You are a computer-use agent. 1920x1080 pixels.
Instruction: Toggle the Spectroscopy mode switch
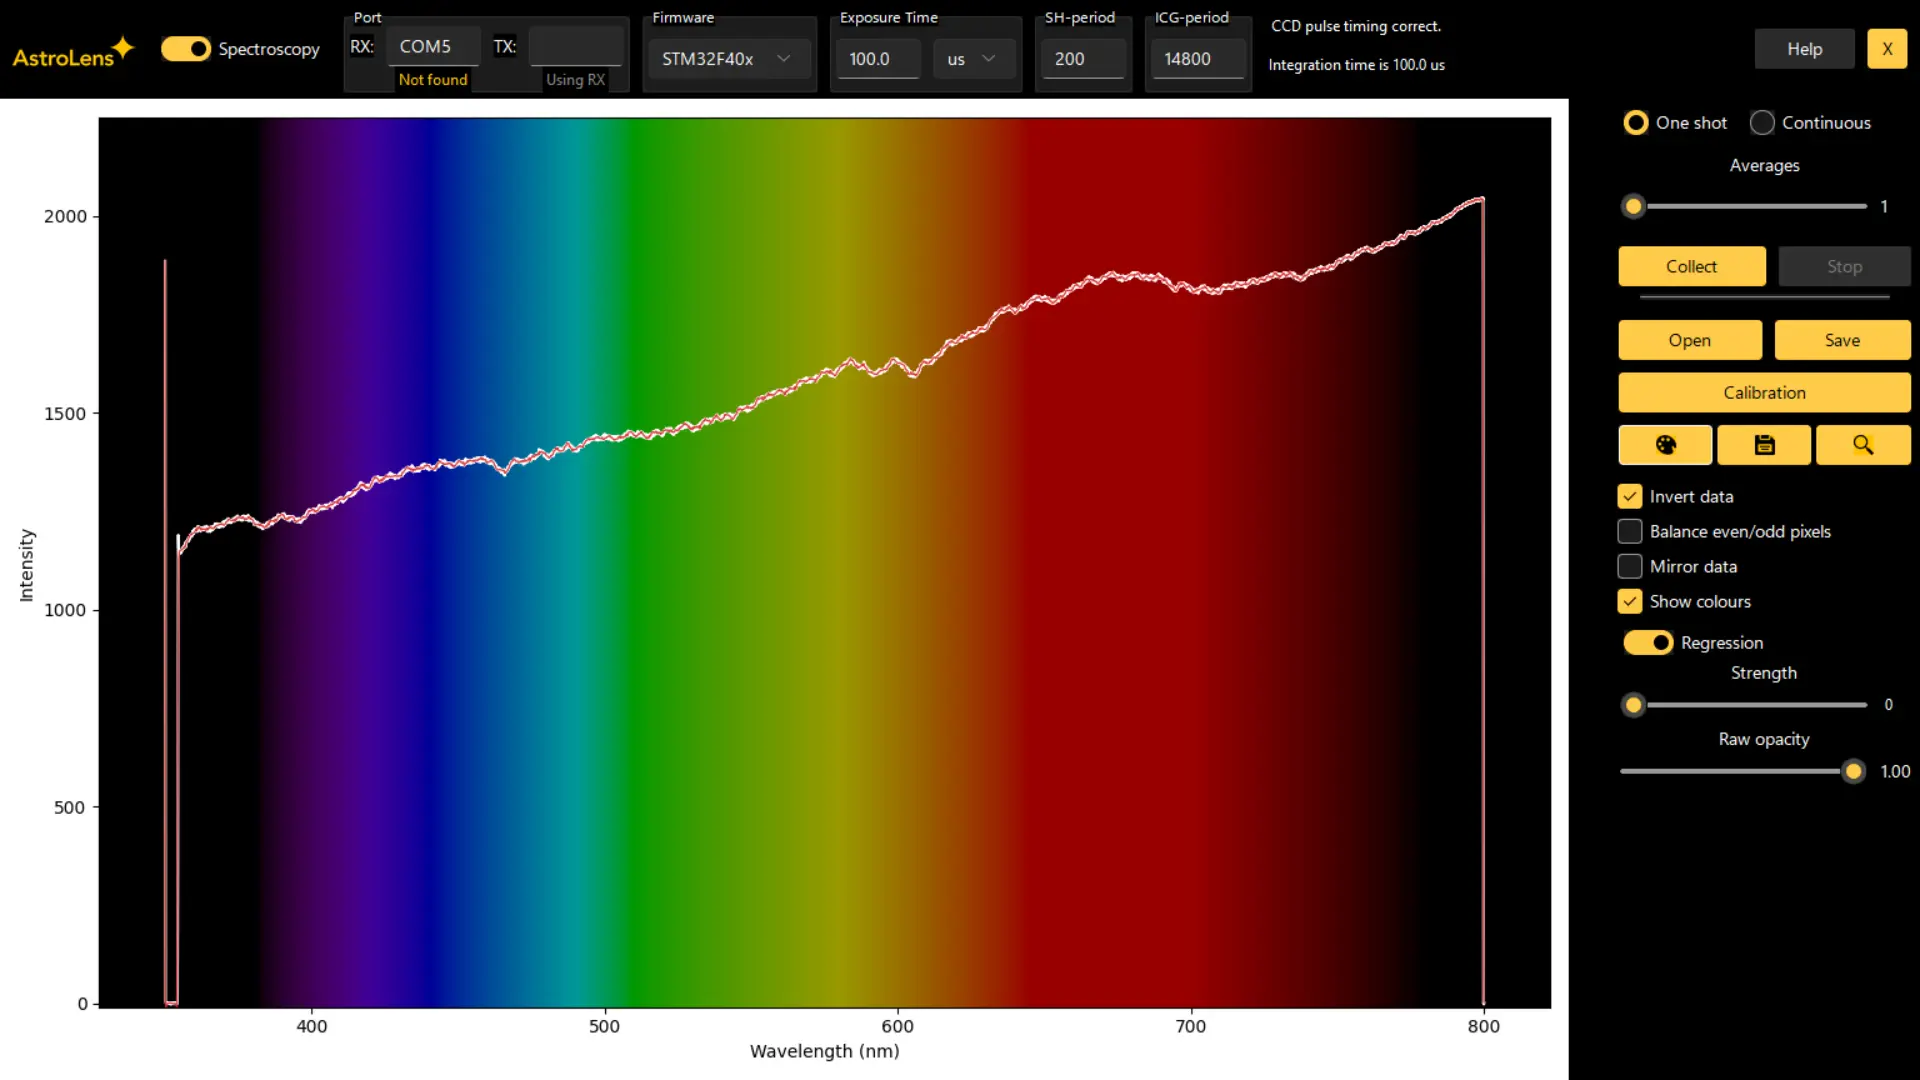coord(186,49)
